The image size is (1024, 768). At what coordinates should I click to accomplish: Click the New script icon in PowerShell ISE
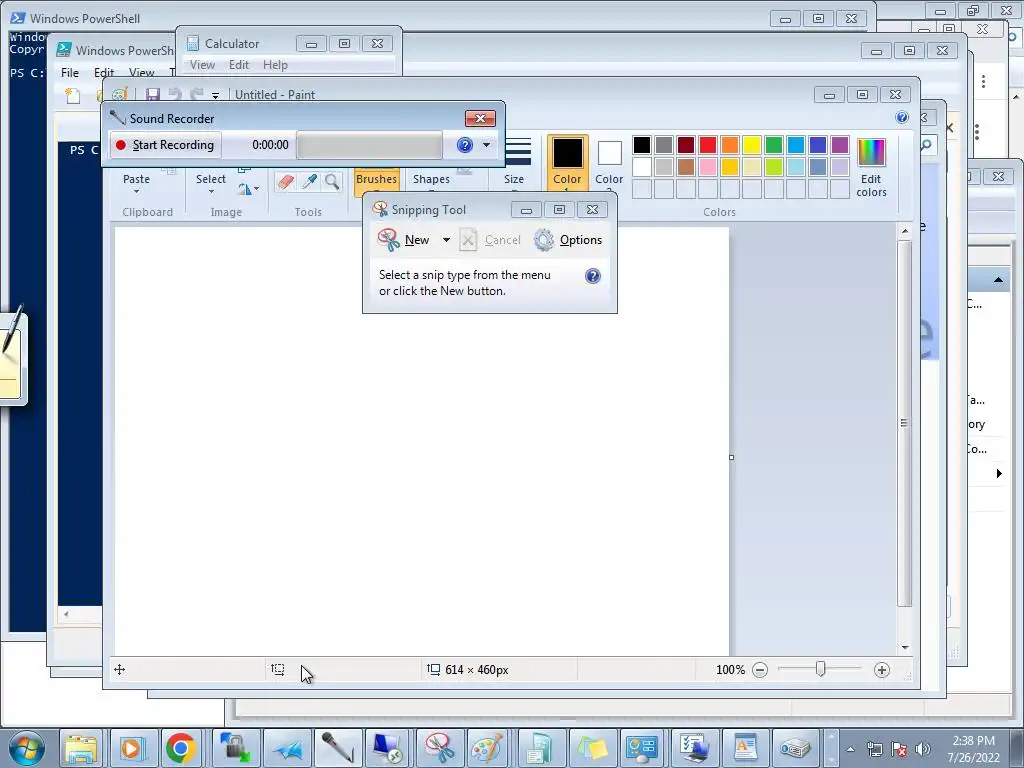click(x=72, y=96)
